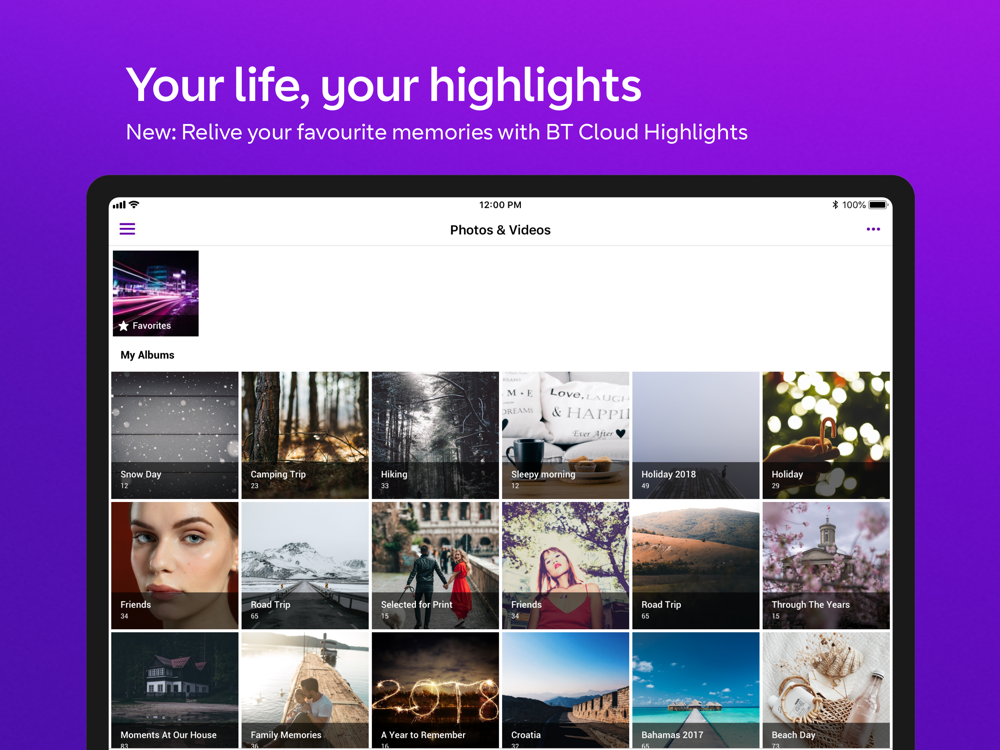Open the Bahamas 2017 album
Viewport: 1000px width, 750px height.
click(x=696, y=691)
